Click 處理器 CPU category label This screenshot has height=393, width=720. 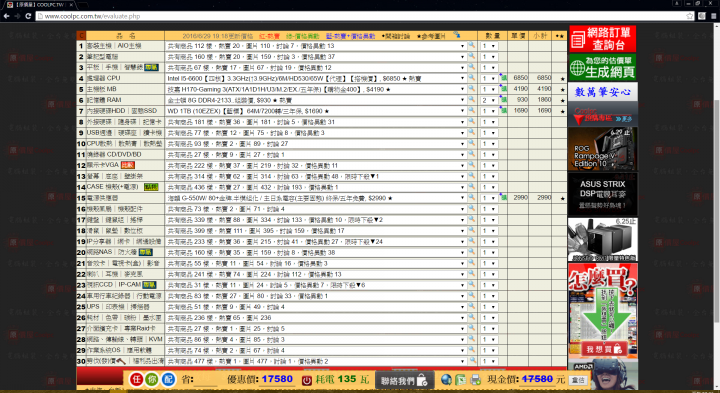point(103,79)
